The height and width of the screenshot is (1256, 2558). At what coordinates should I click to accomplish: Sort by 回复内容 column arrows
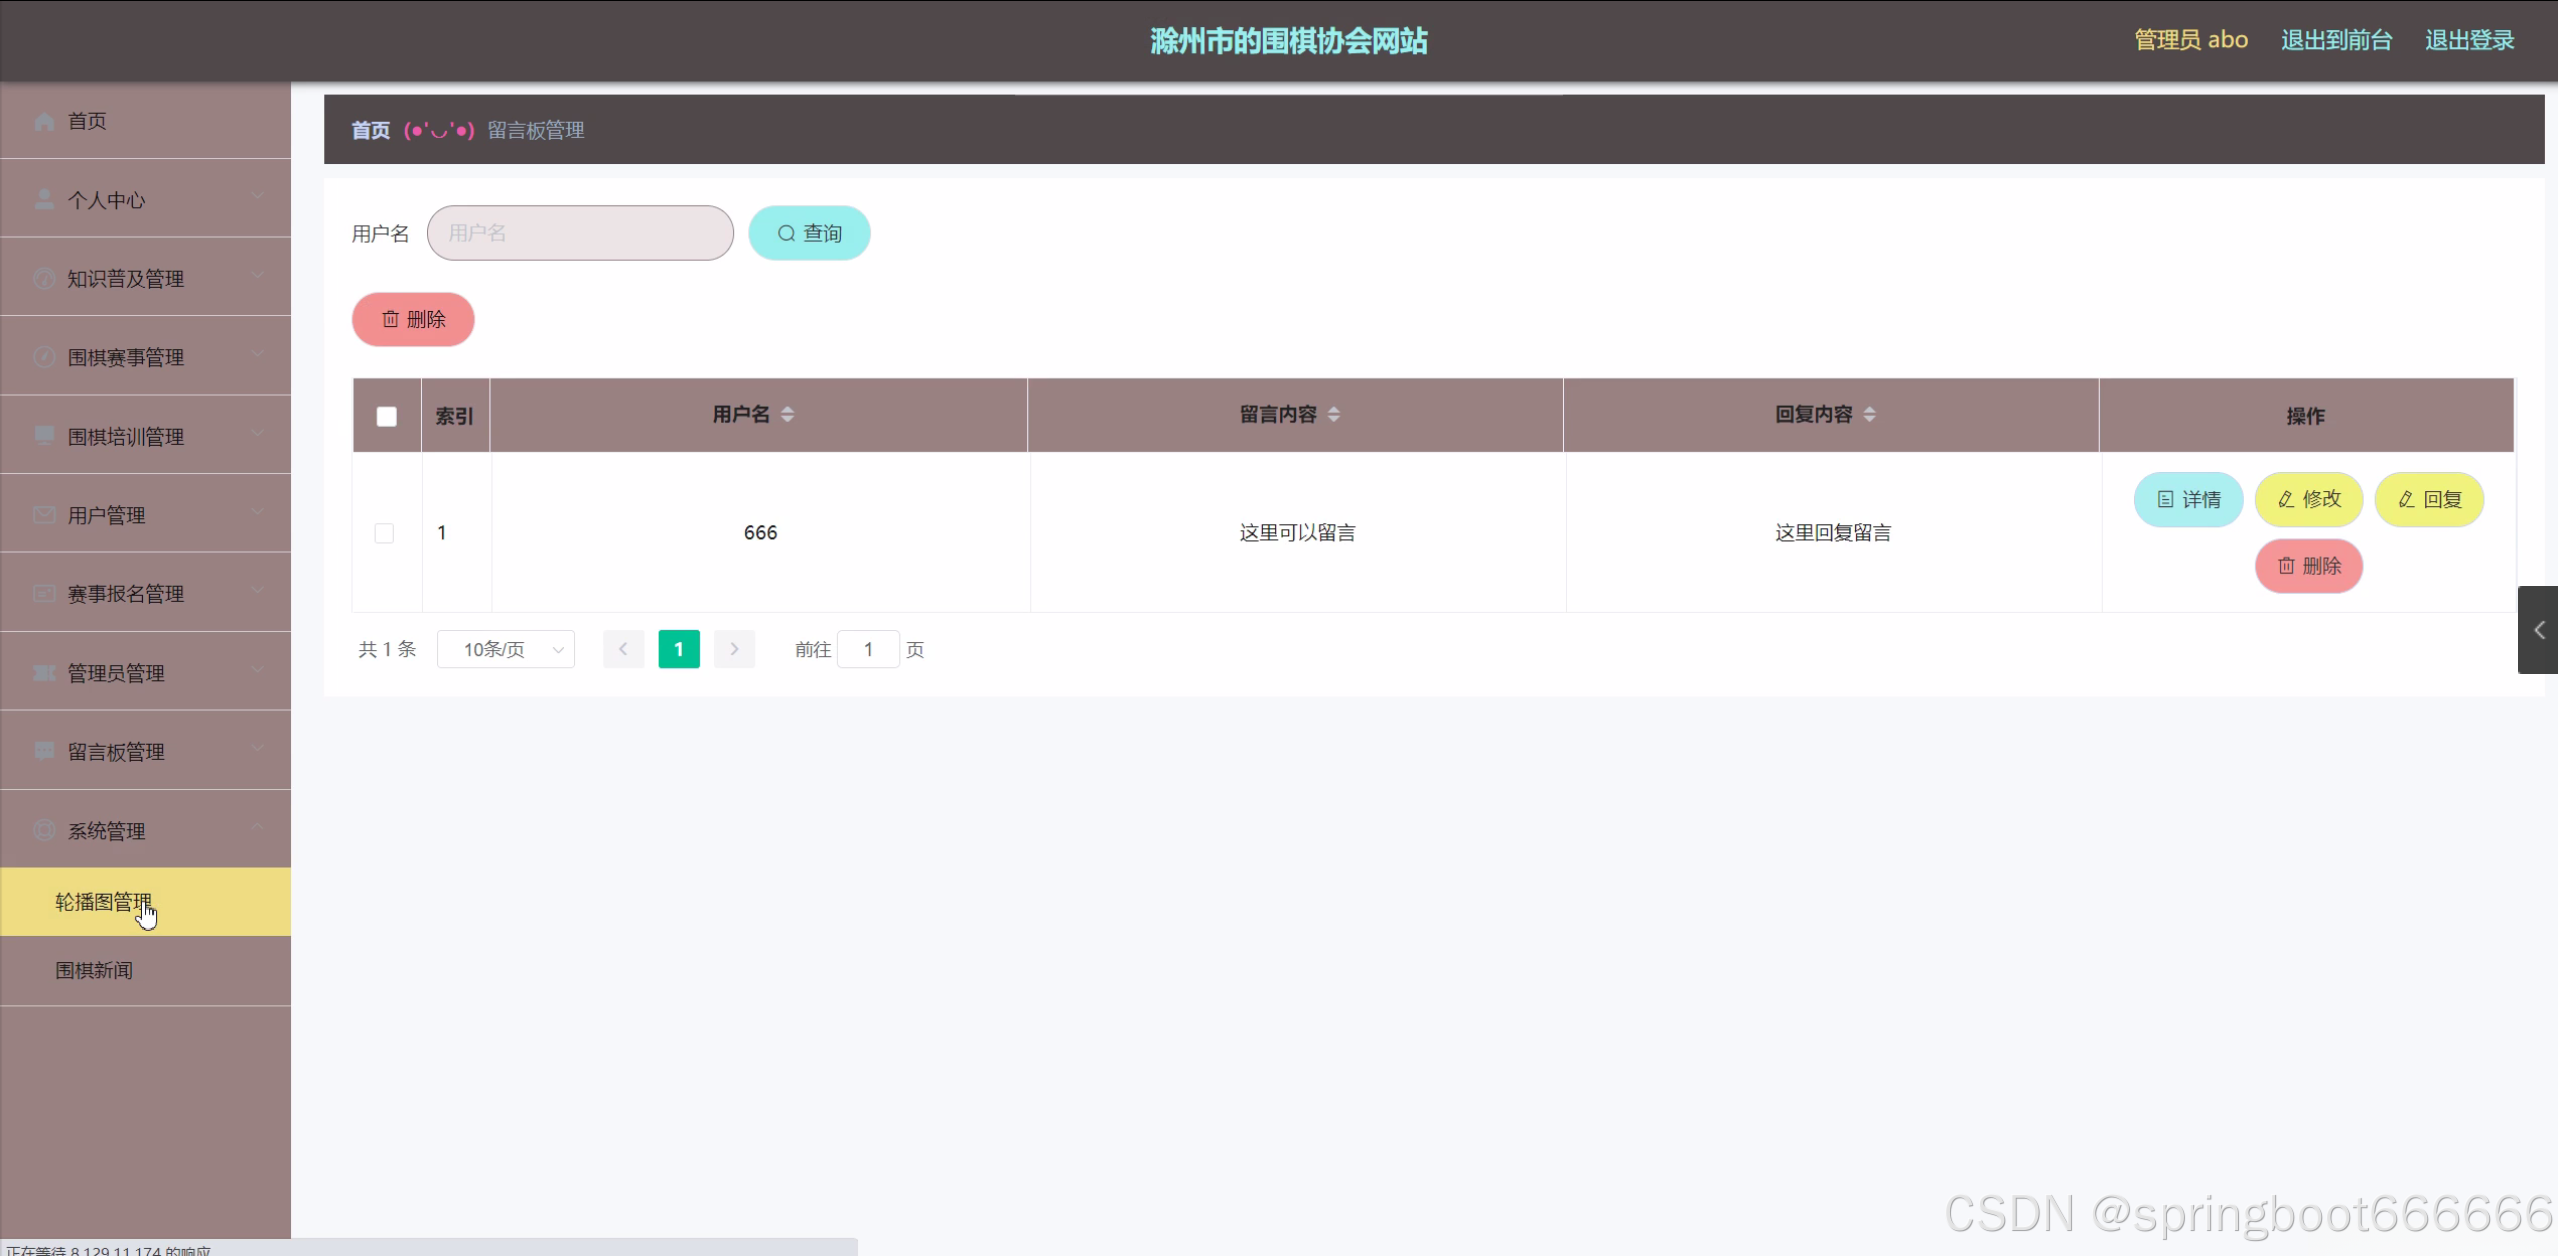tap(1870, 415)
